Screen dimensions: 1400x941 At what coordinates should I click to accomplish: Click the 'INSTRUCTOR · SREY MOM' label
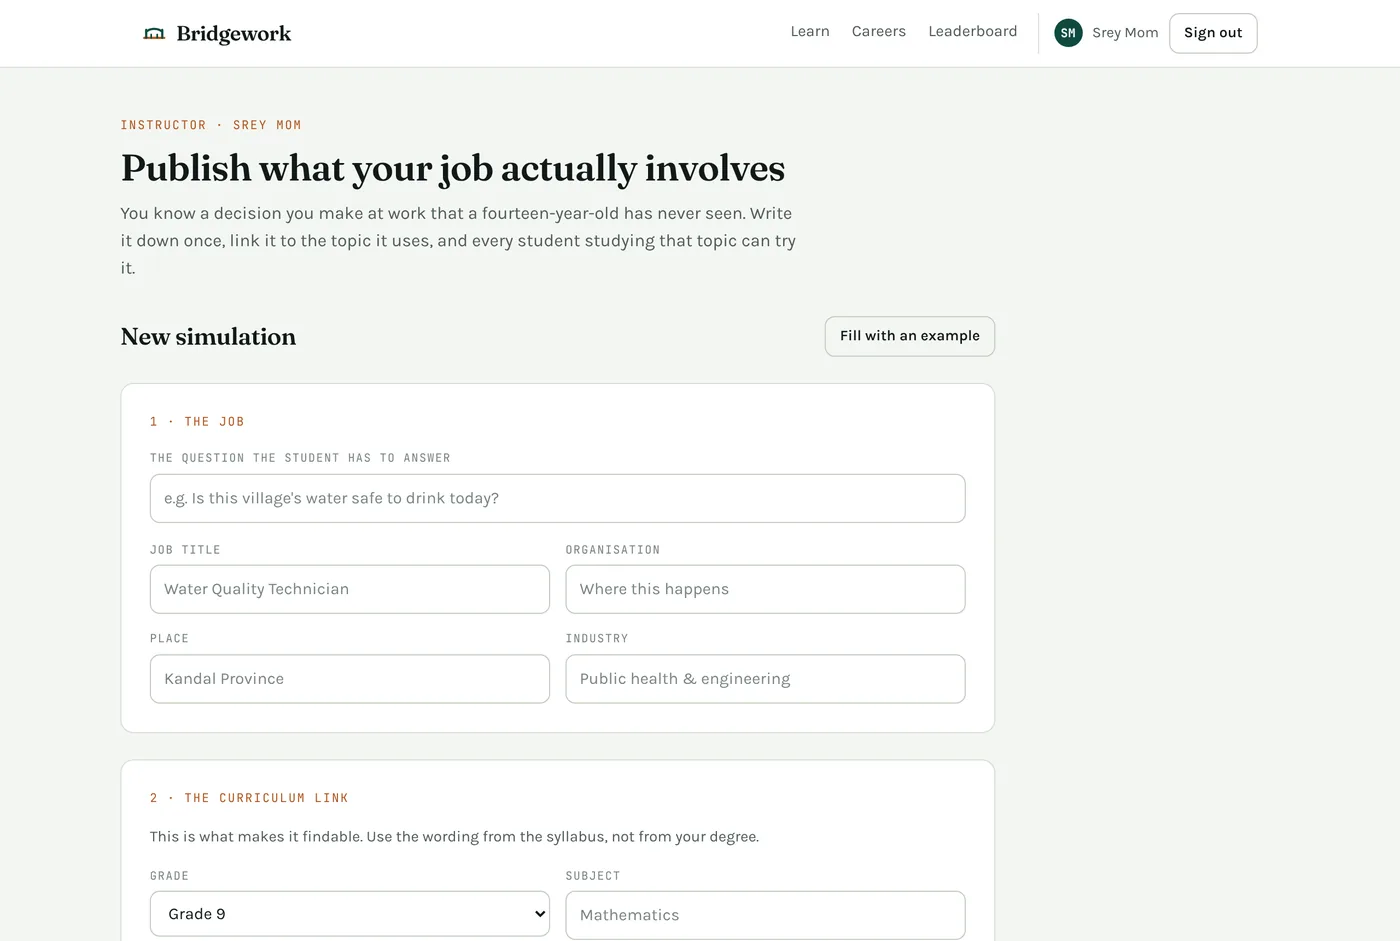click(x=211, y=125)
